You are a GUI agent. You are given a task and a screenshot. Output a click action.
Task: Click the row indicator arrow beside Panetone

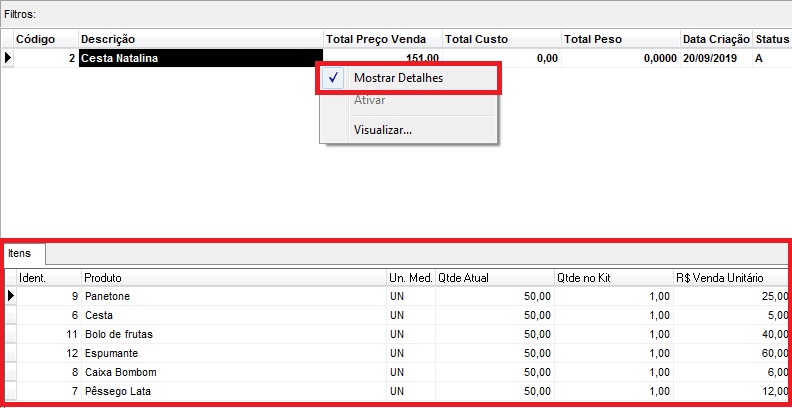(11, 296)
